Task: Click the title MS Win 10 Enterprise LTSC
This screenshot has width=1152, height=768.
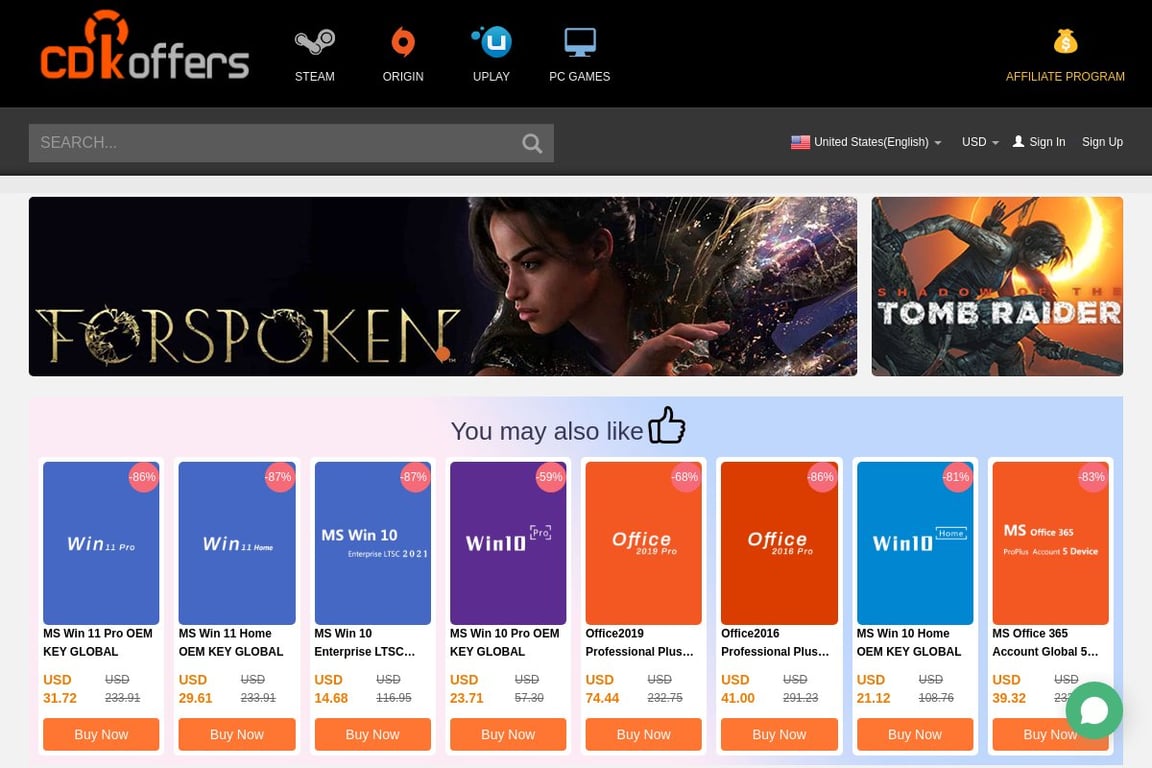Action: coord(364,642)
